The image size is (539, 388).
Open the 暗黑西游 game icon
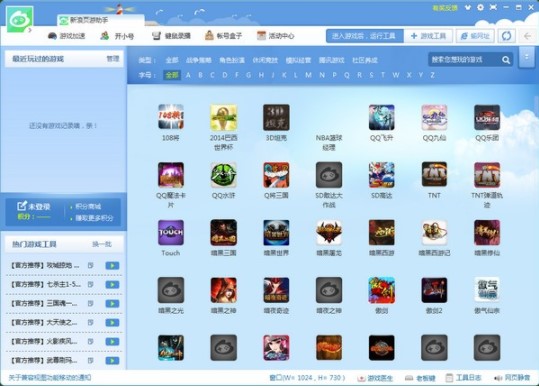tap(382, 233)
